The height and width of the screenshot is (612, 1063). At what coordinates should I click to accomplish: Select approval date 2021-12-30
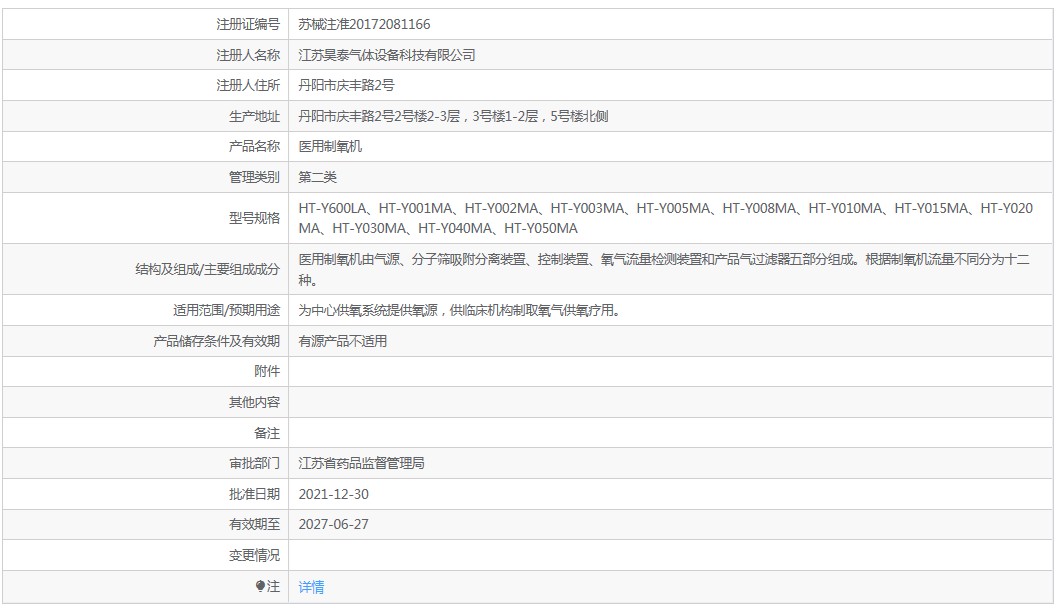[334, 494]
